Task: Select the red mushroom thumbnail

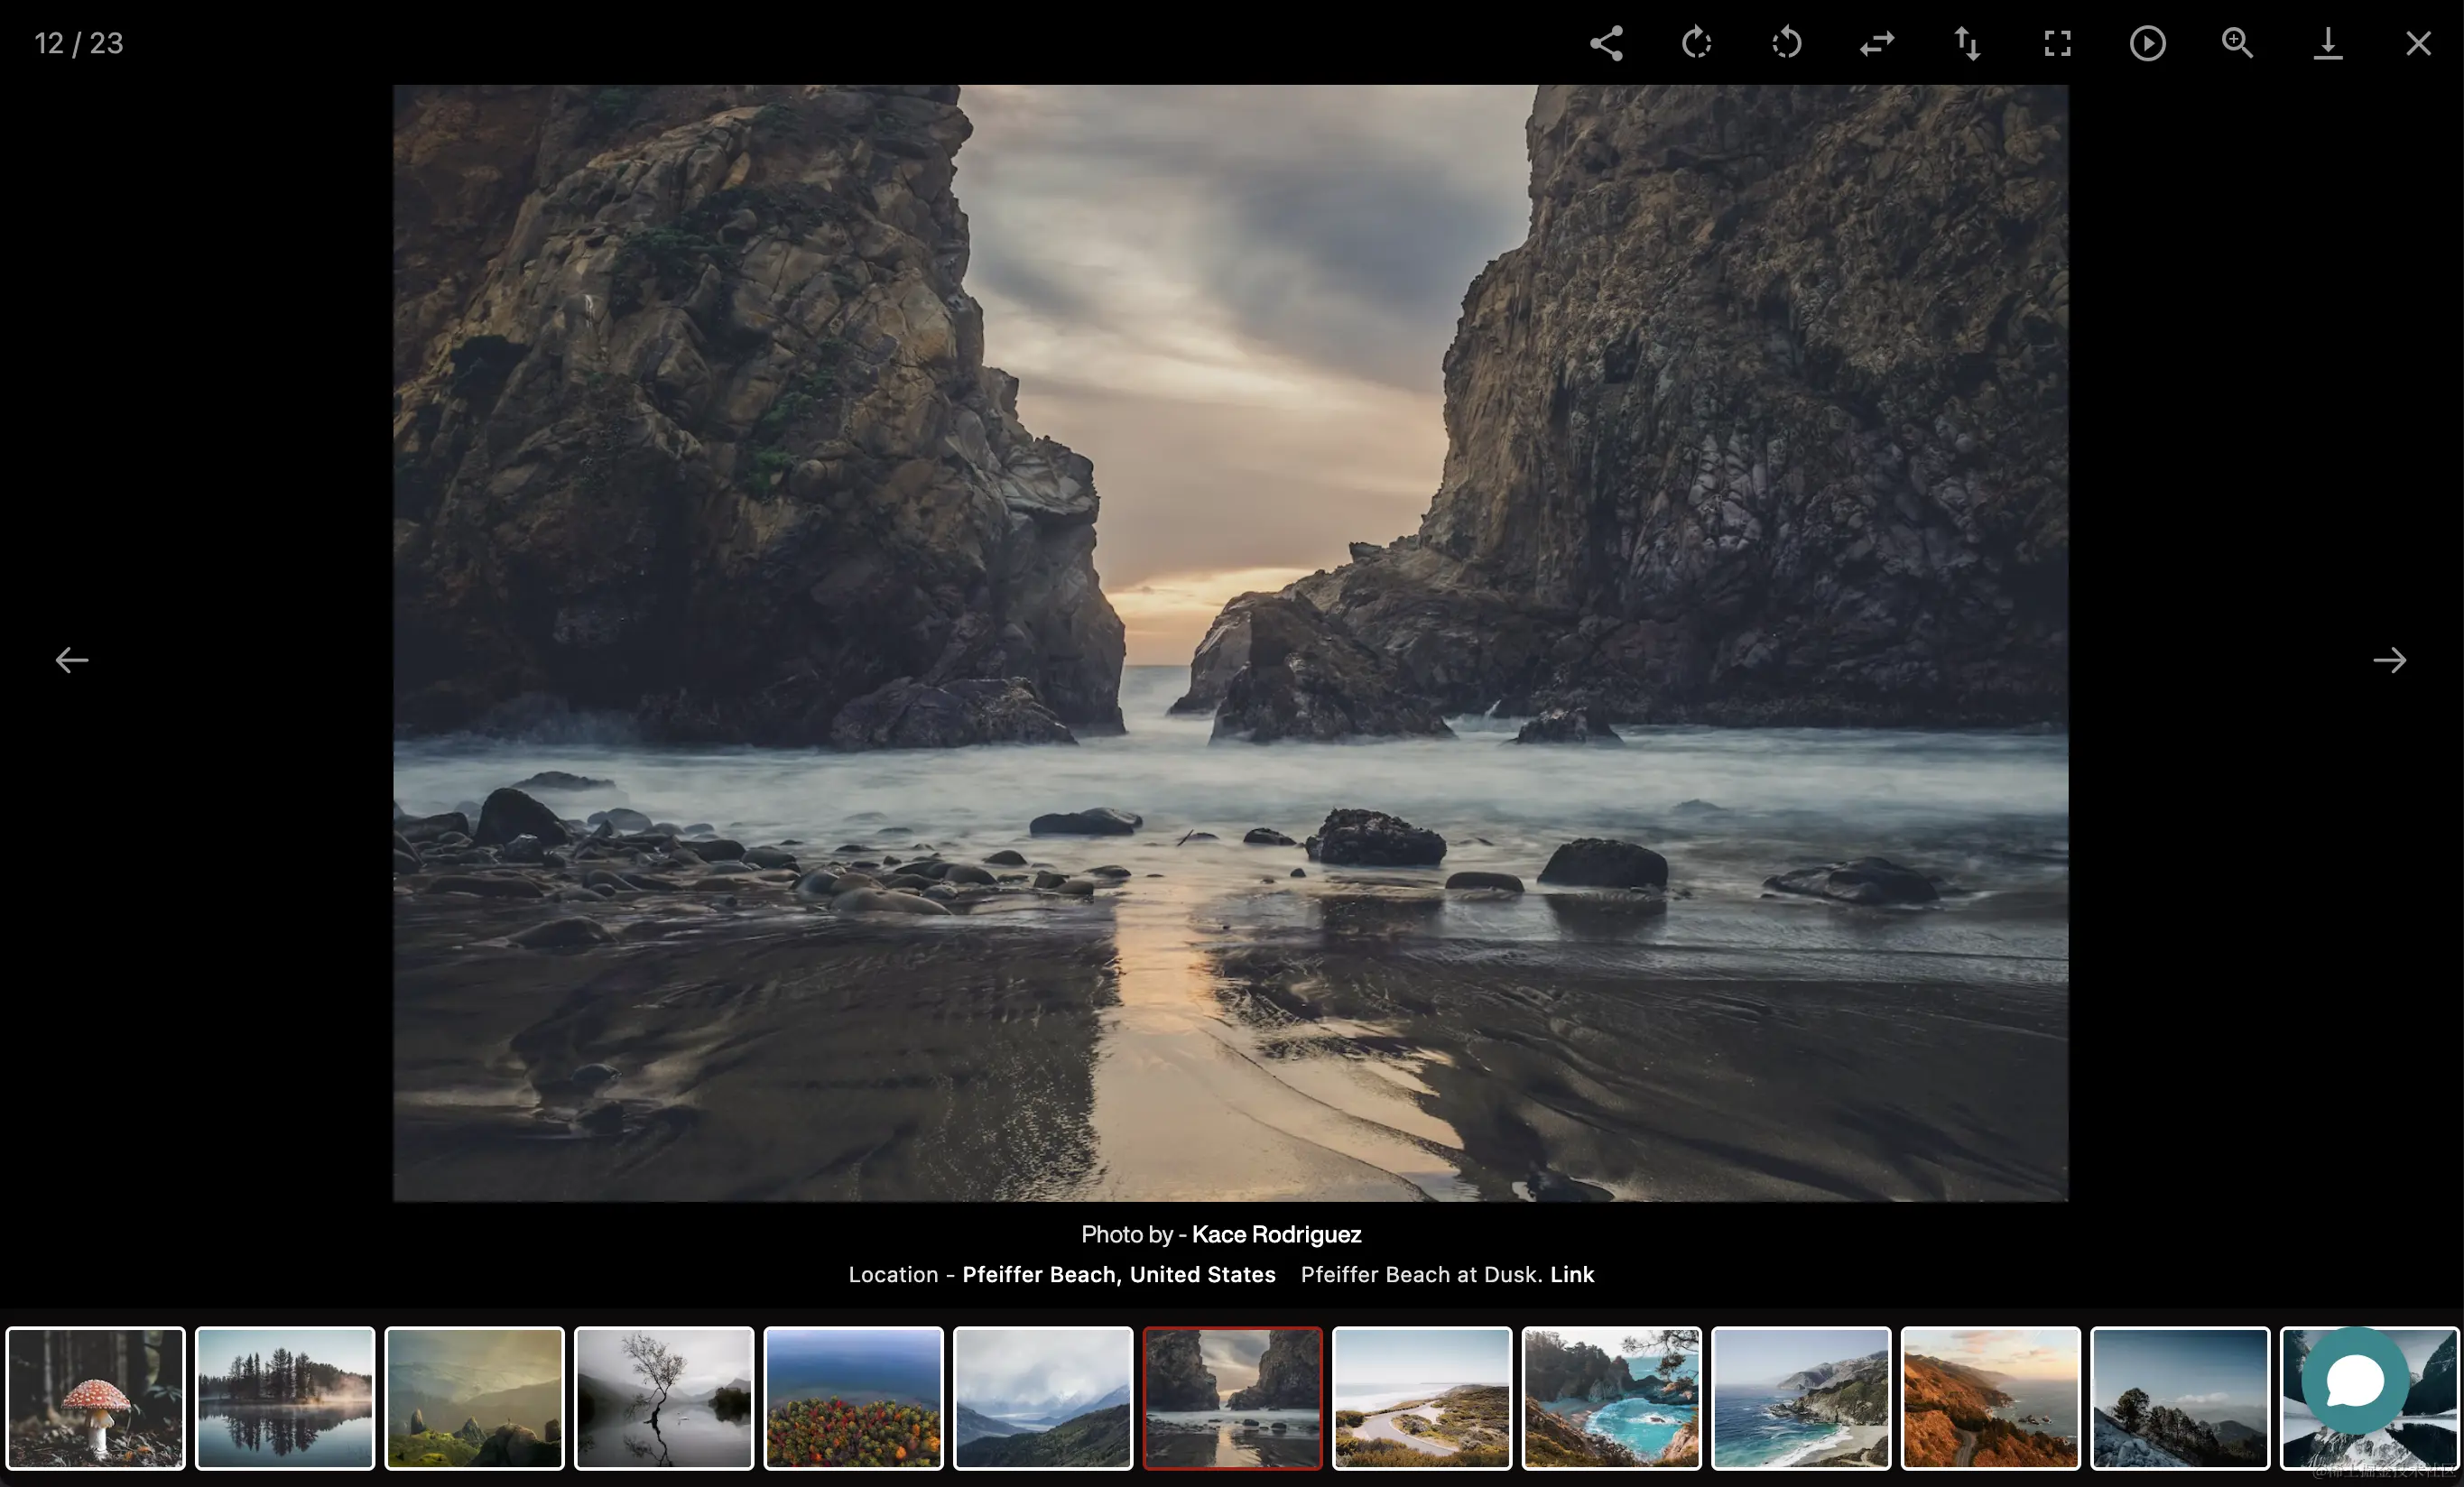Action: (x=96, y=1398)
